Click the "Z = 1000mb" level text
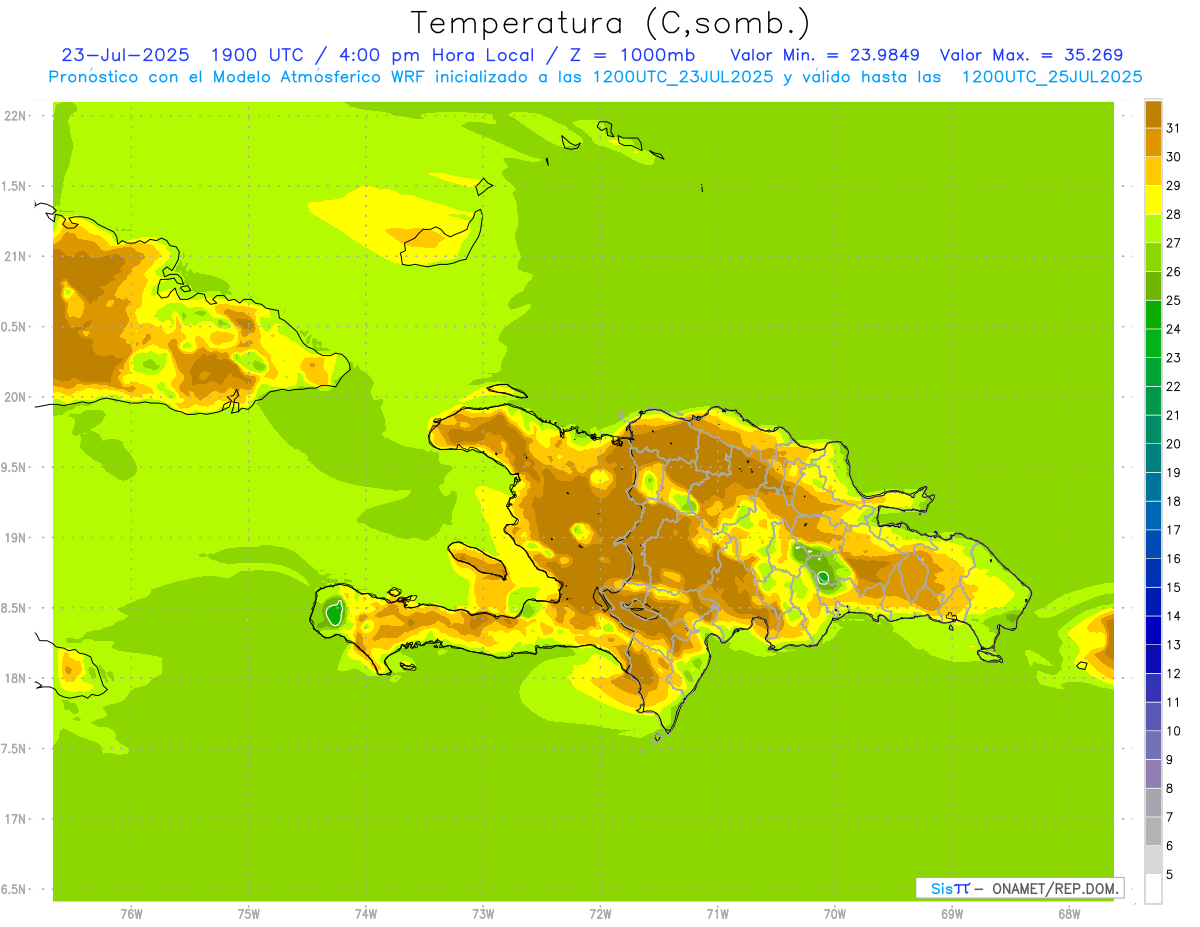The width and height of the screenshot is (1200, 927). pos(627,55)
